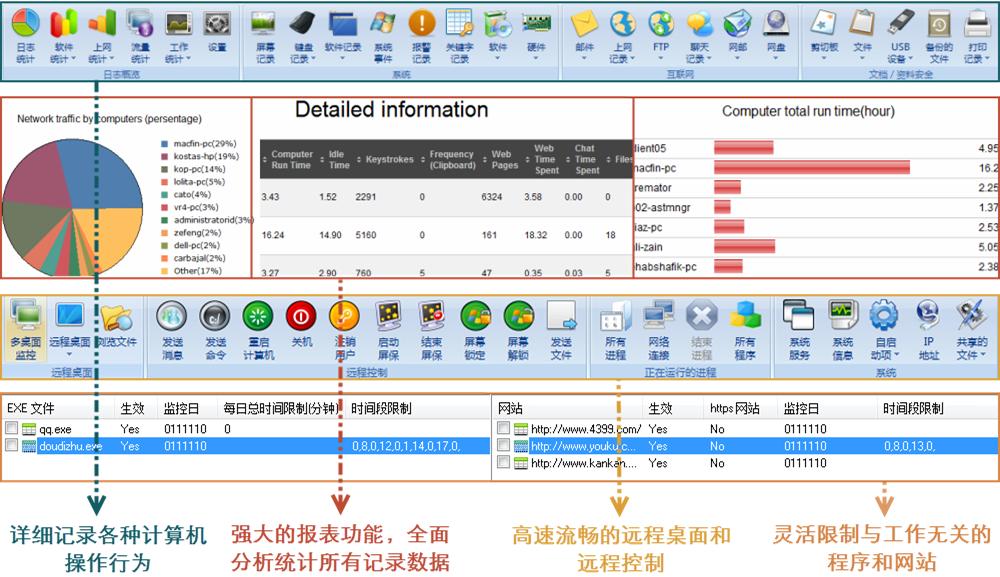Click the 发送命令 send command icon

point(216,316)
